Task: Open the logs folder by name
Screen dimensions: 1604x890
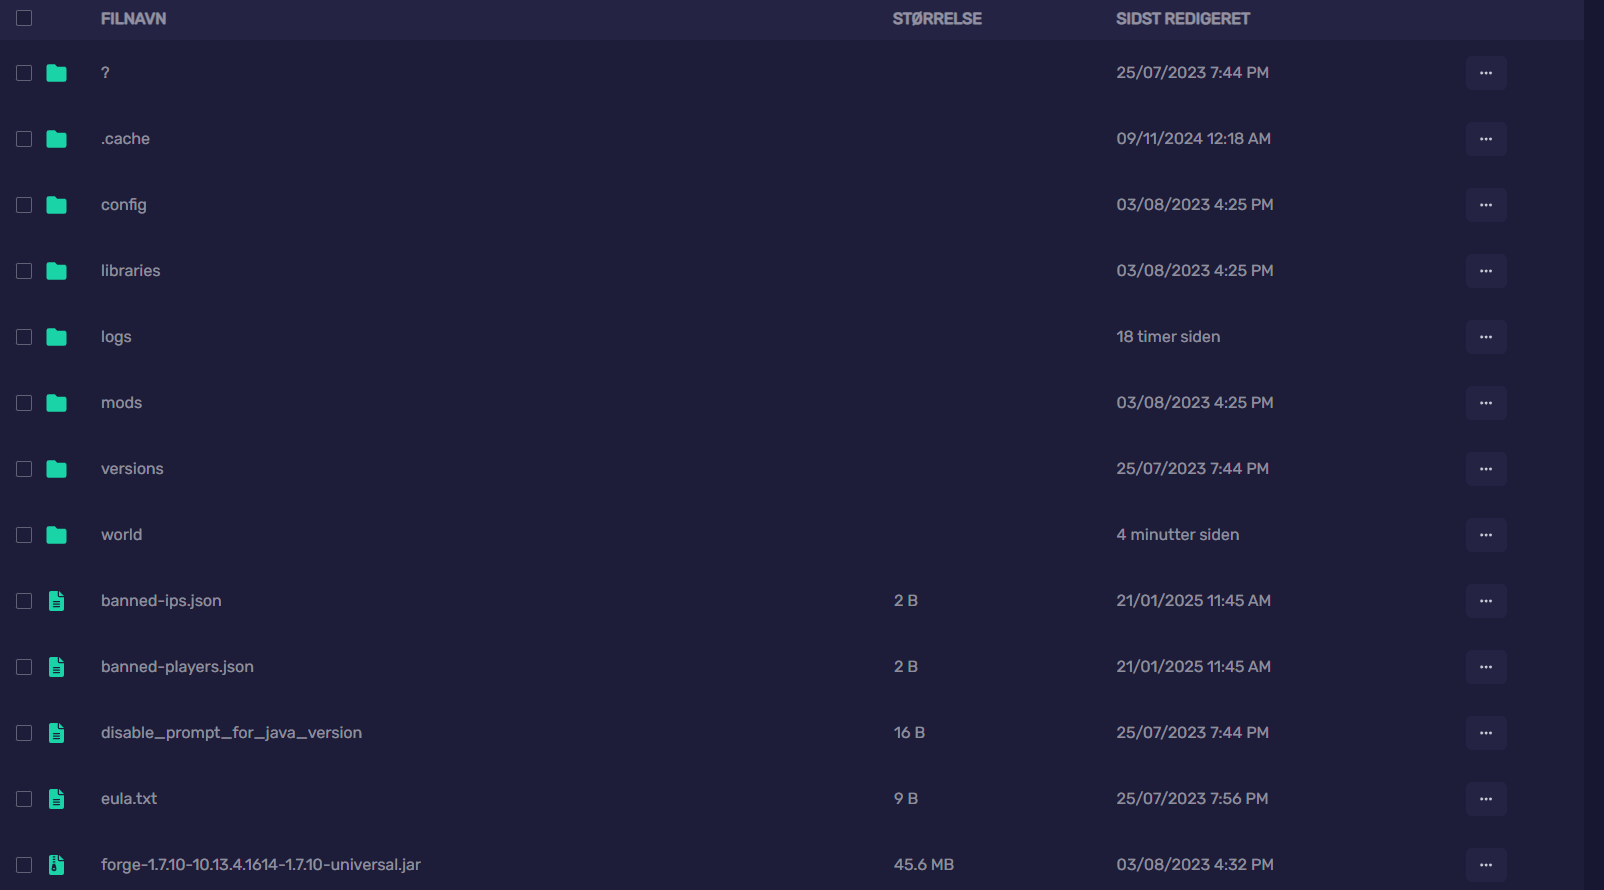Action: (x=116, y=337)
